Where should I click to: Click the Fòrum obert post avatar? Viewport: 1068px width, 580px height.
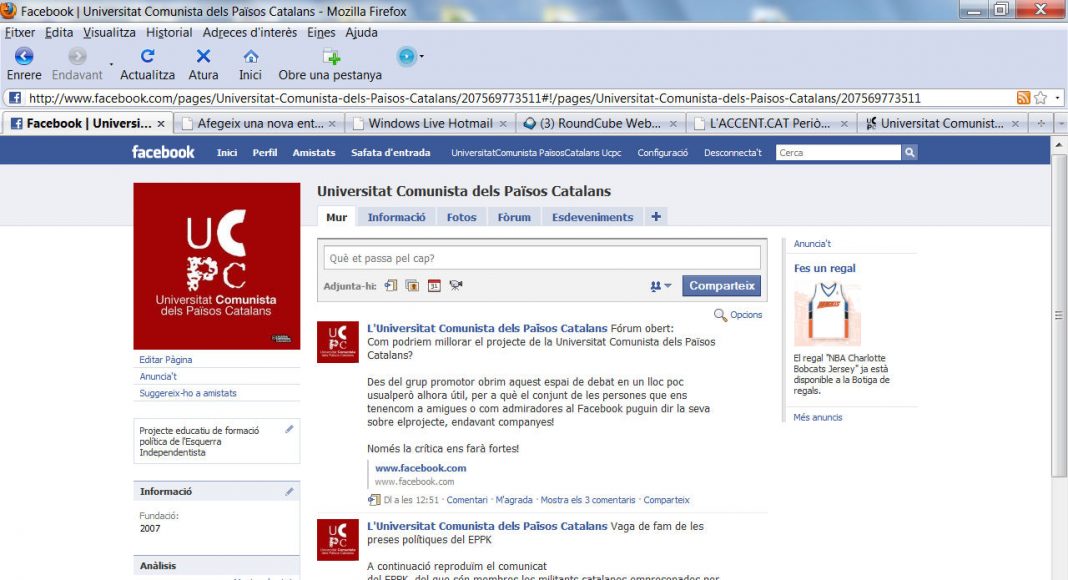click(x=338, y=342)
